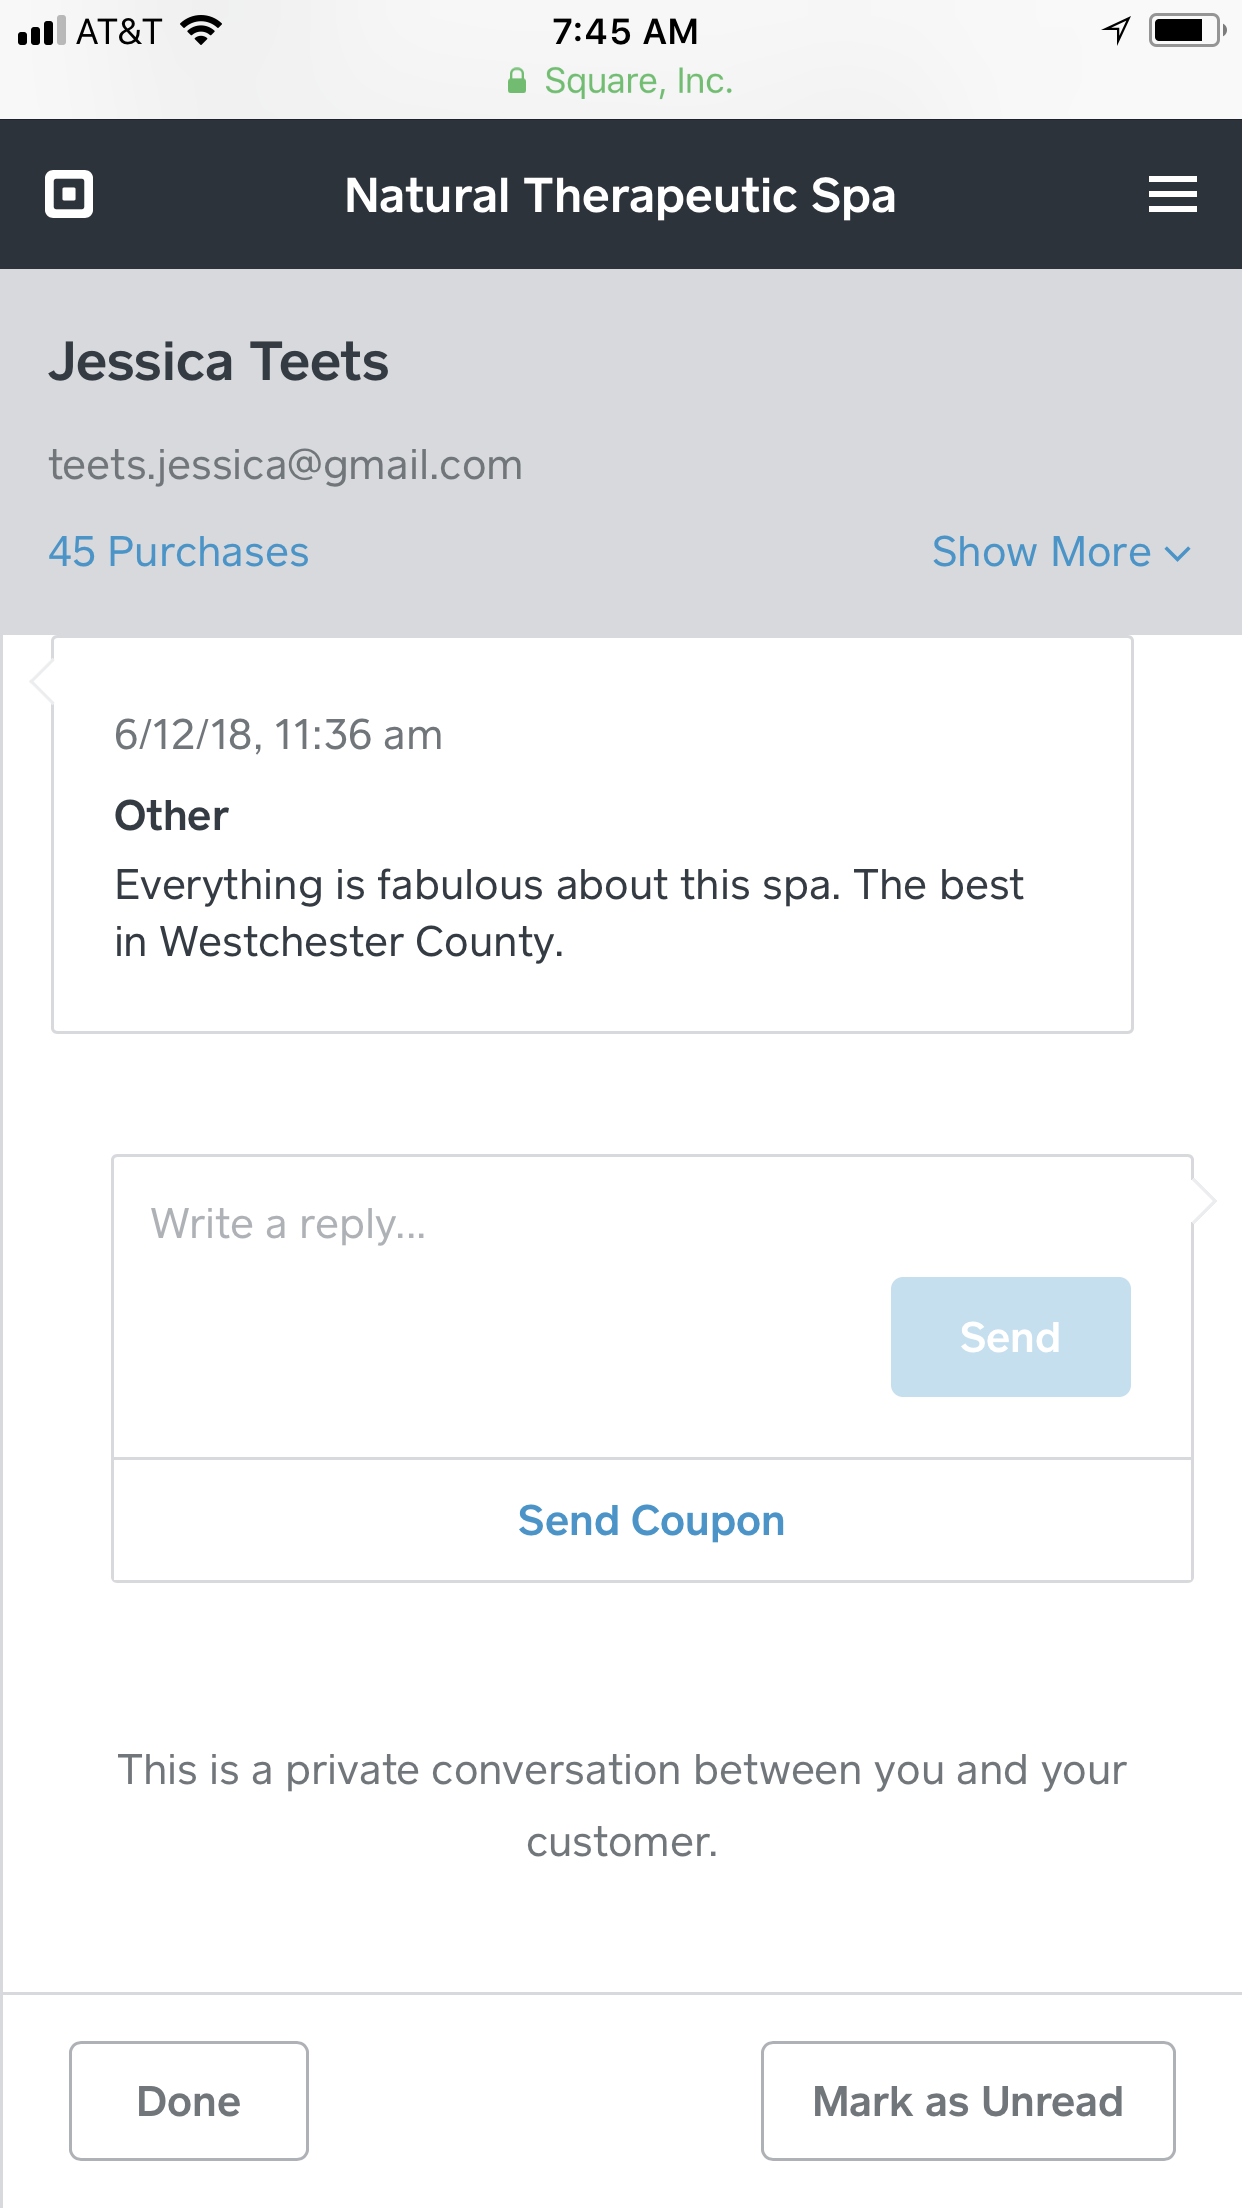This screenshot has width=1242, height=2208.
Task: Choose Send Coupon
Action: (x=651, y=1521)
